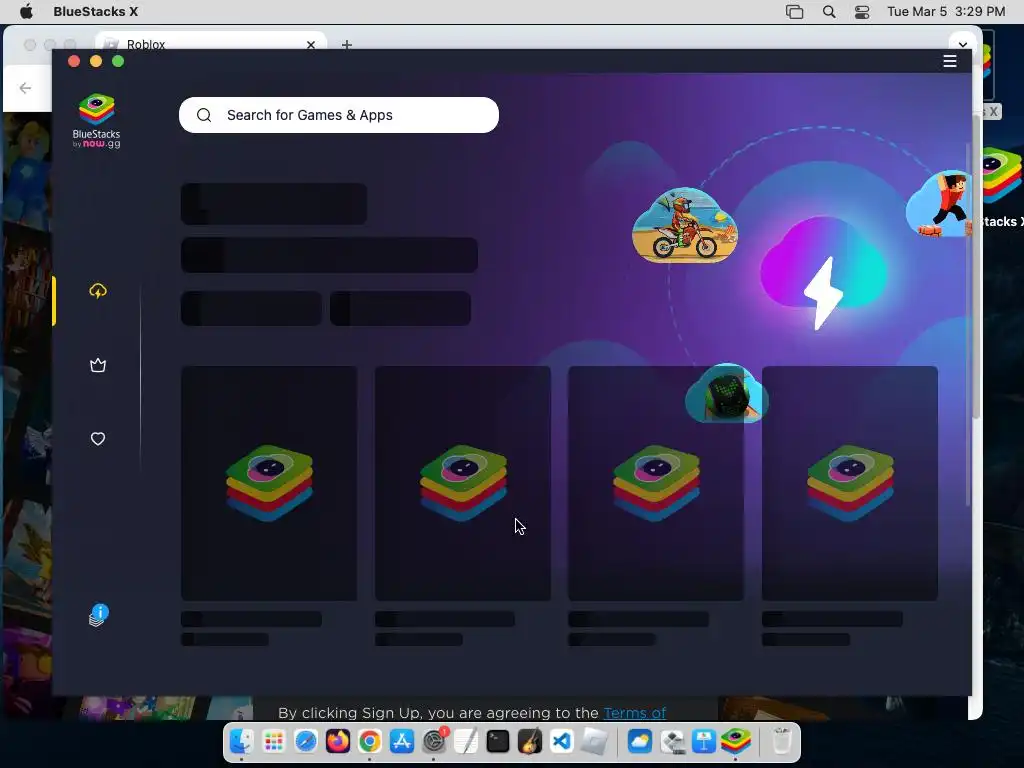Viewport: 1024px width, 768px height.
Task: Open Trash from the Dock
Action: coord(782,741)
